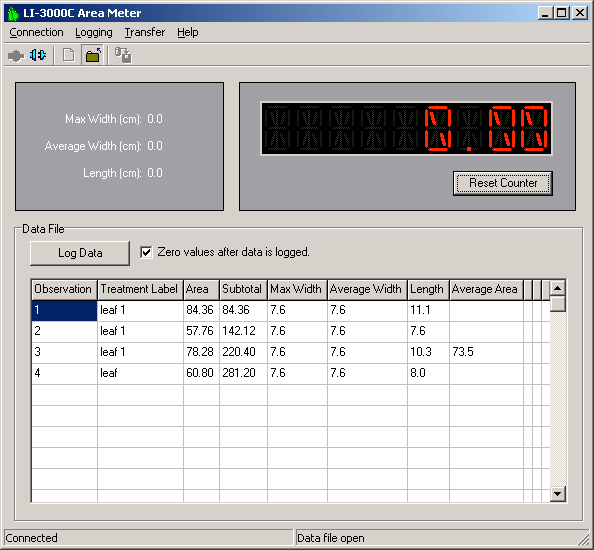Select observation row 1 cell

click(x=64, y=311)
